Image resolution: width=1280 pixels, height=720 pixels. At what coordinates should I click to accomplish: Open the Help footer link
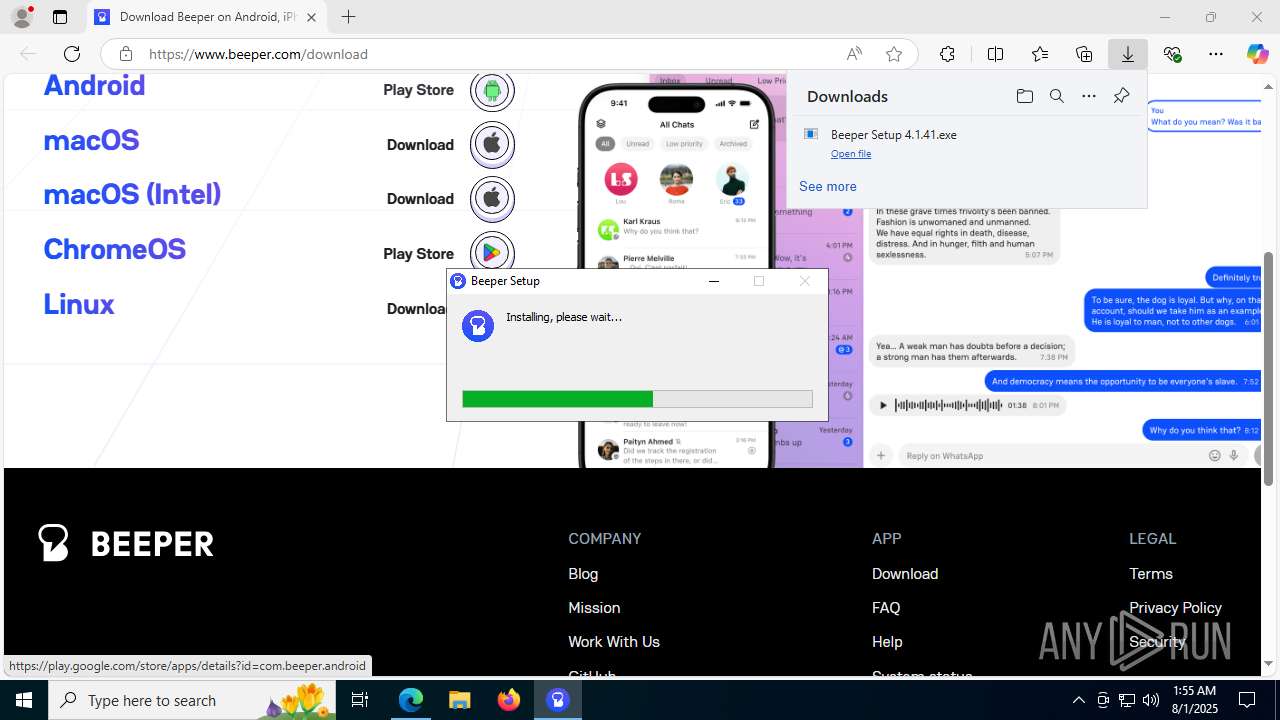pyautogui.click(x=887, y=641)
